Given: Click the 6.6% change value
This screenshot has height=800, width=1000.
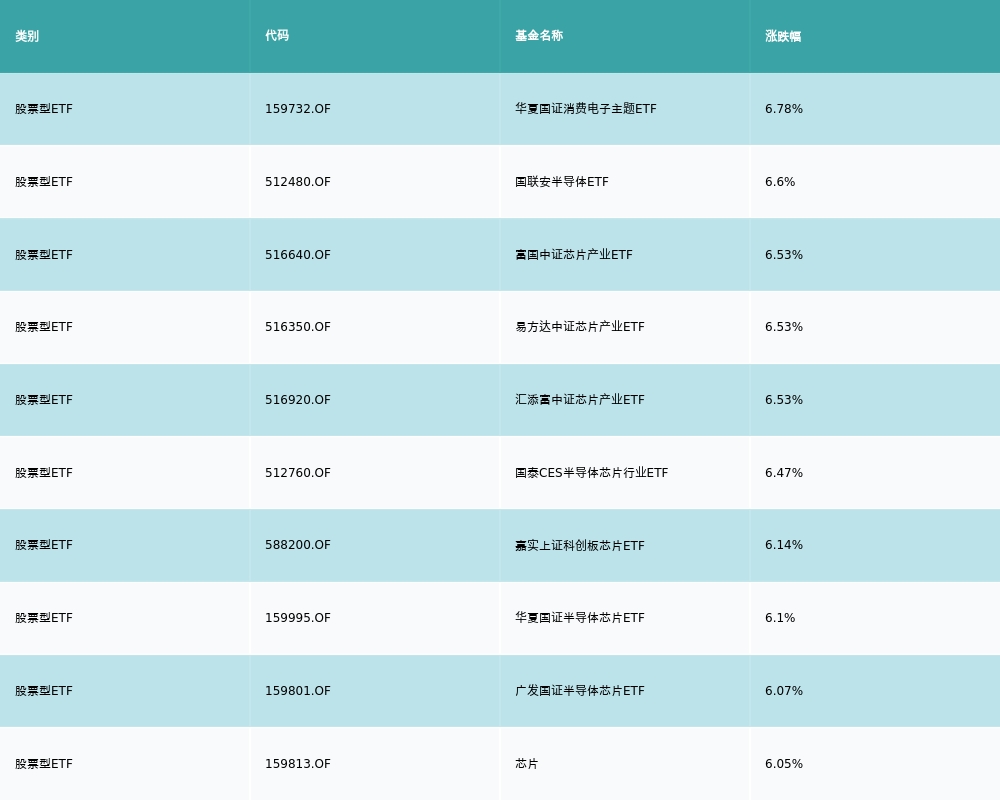Looking at the screenshot, I should 780,182.
